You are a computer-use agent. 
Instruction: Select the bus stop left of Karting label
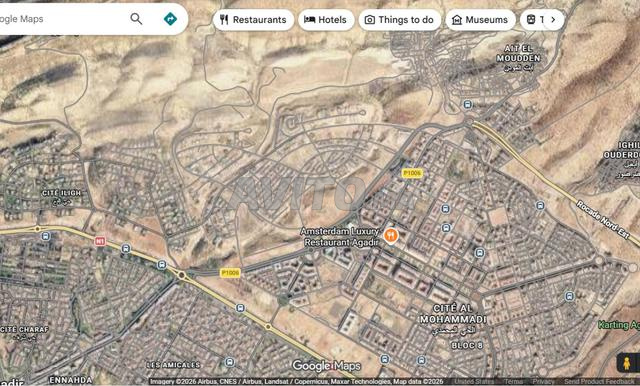click(x=570, y=295)
